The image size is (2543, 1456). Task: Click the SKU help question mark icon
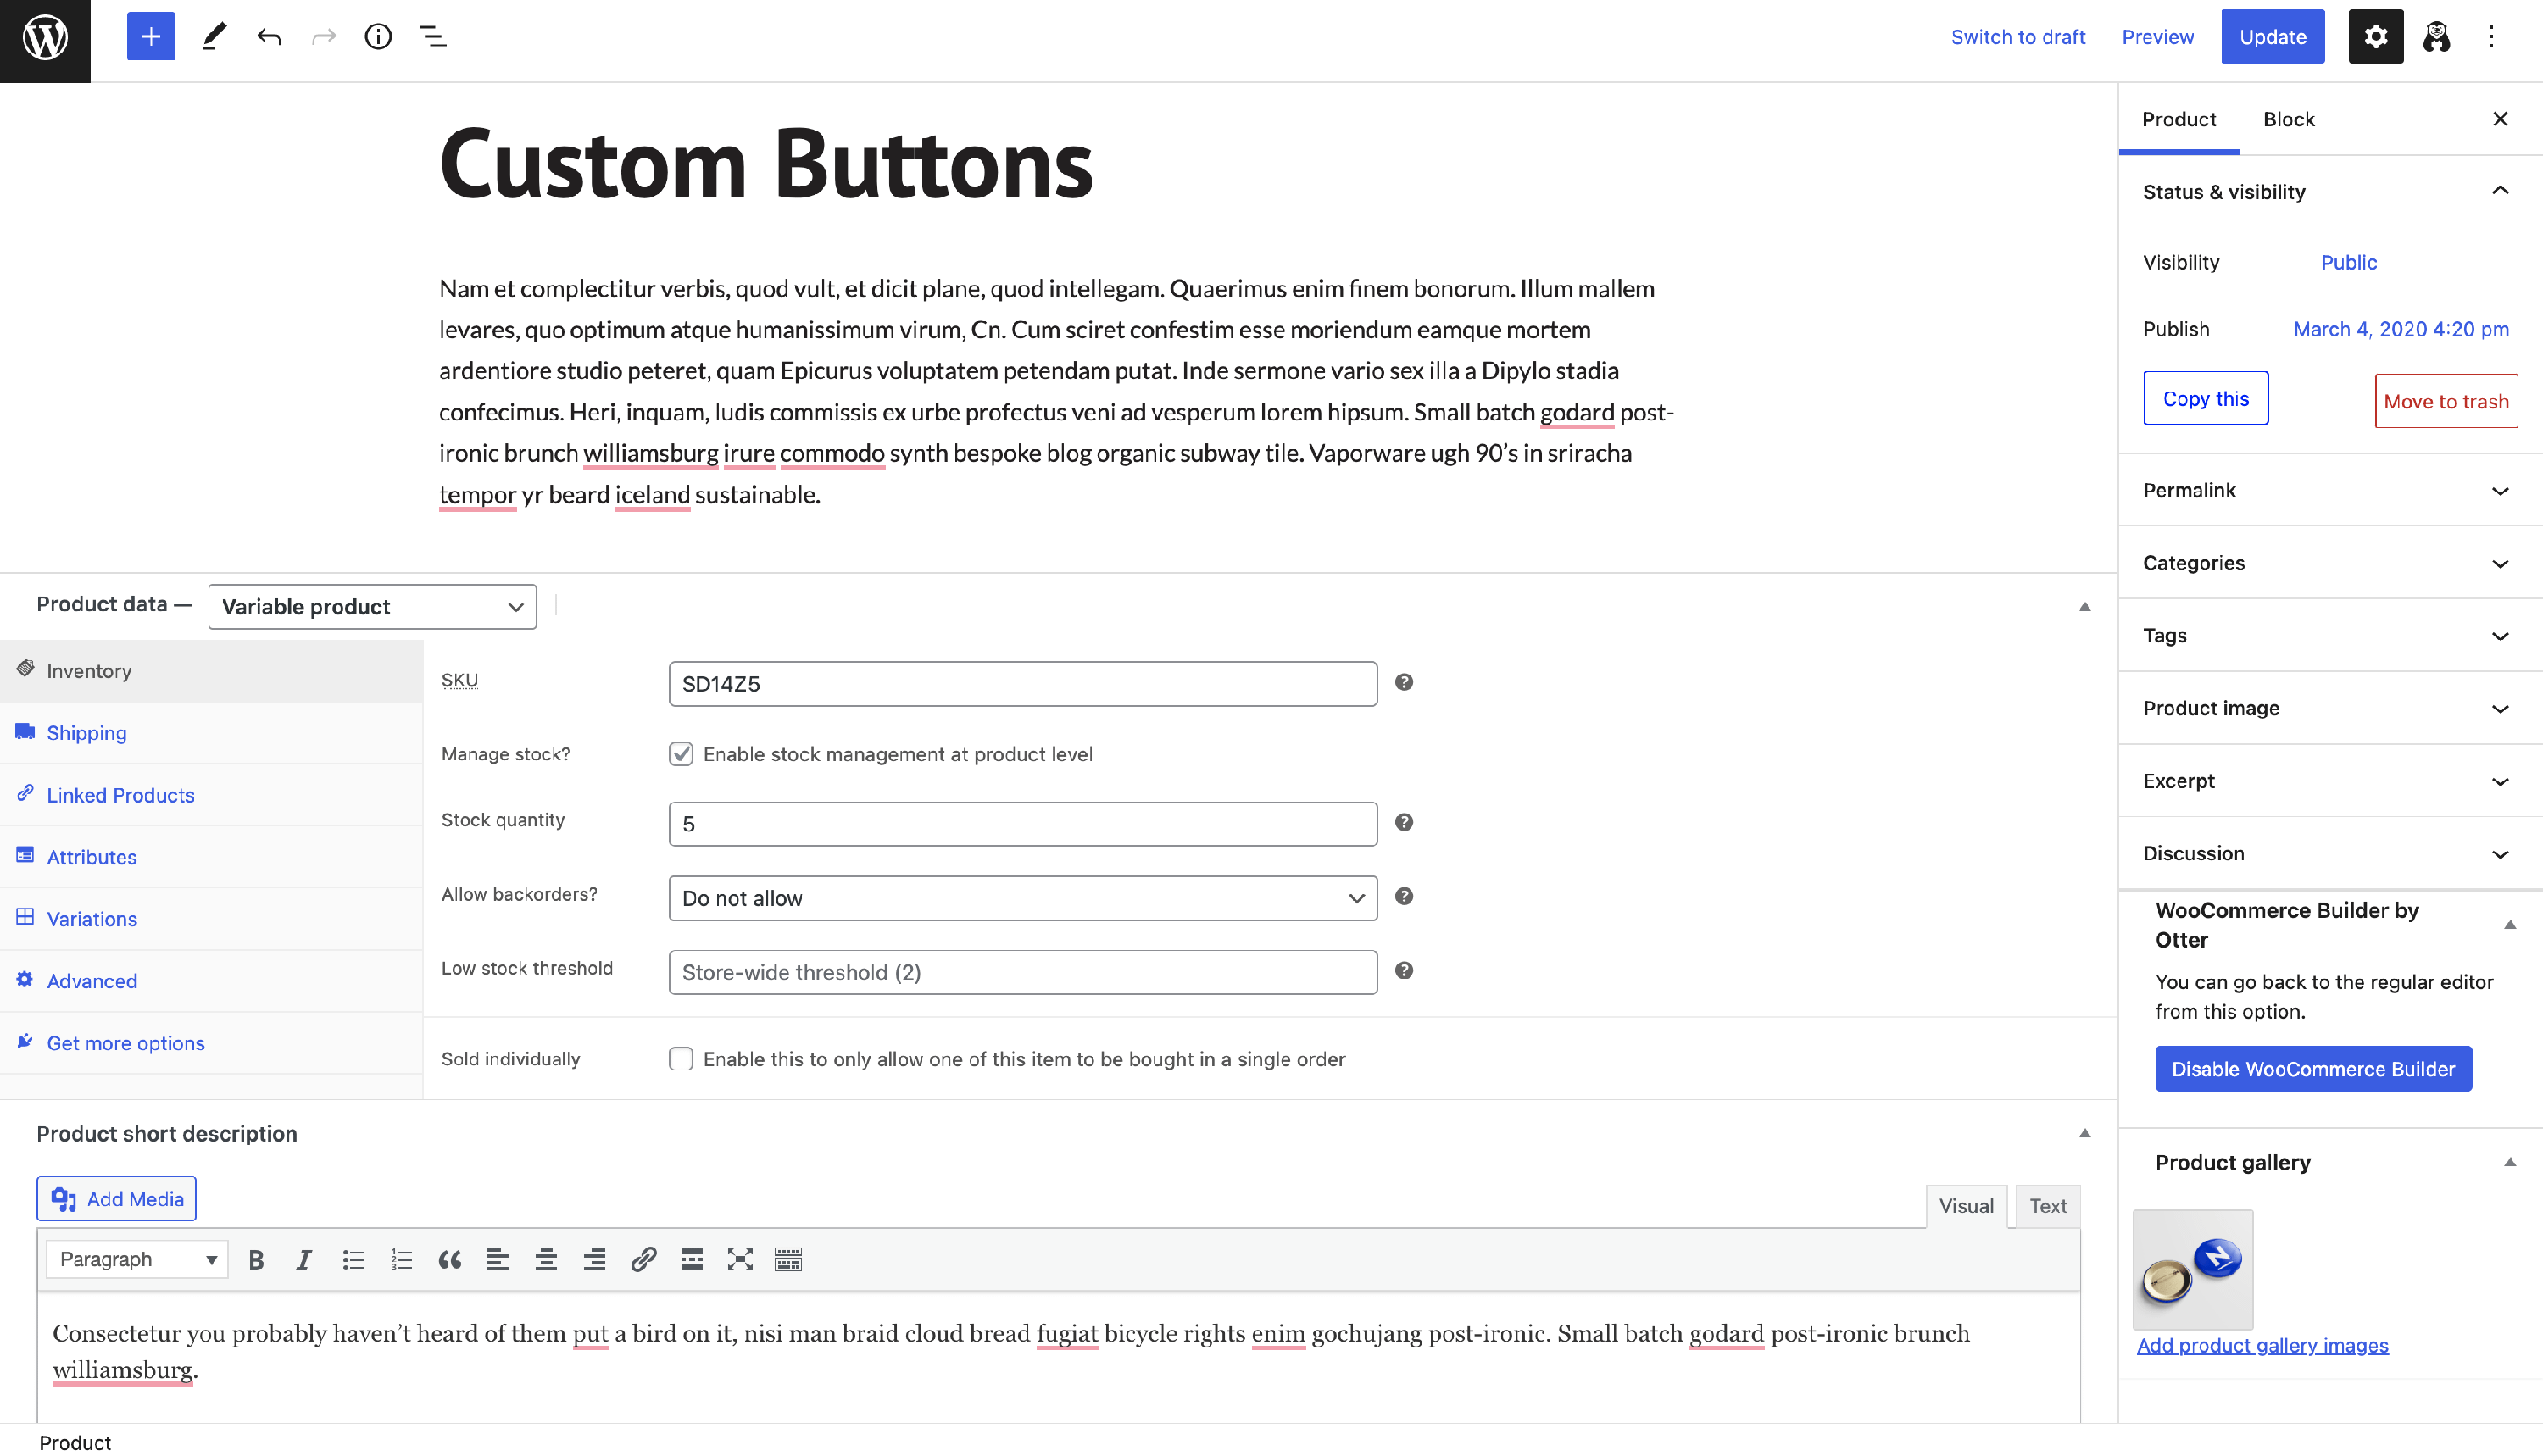click(x=1404, y=682)
